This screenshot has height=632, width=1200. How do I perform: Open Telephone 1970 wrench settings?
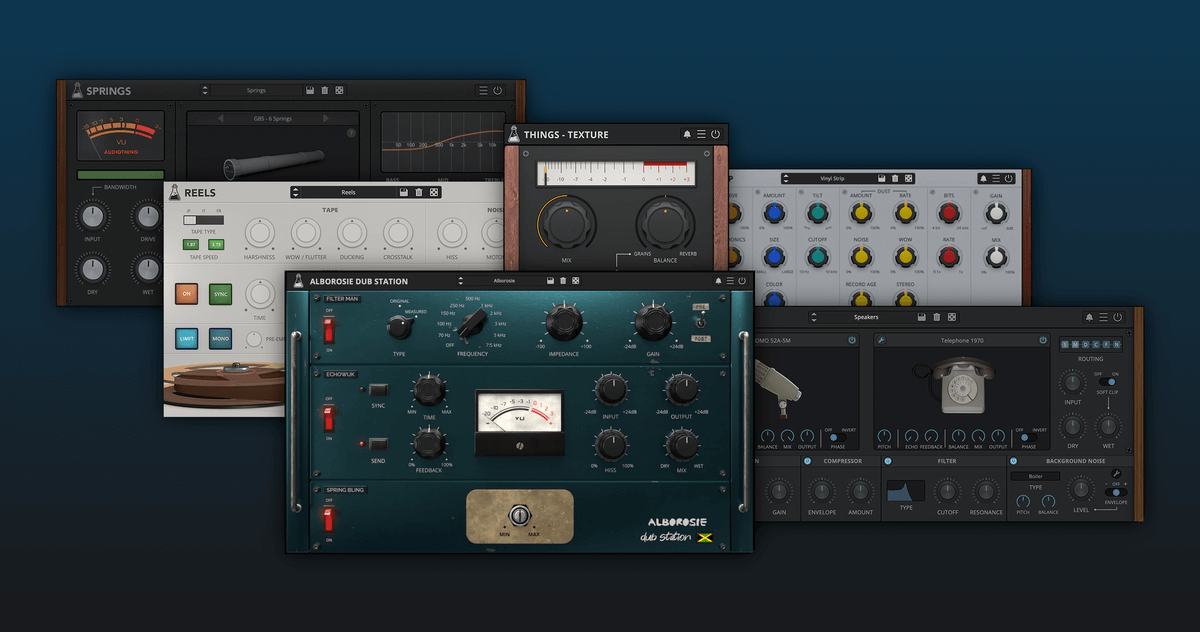click(x=881, y=340)
